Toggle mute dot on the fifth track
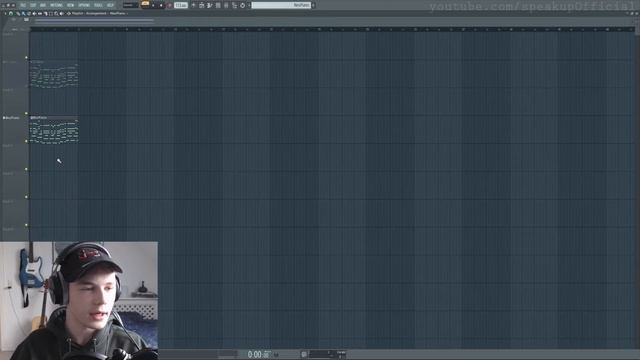The height and width of the screenshot is (360, 640). click(27, 169)
